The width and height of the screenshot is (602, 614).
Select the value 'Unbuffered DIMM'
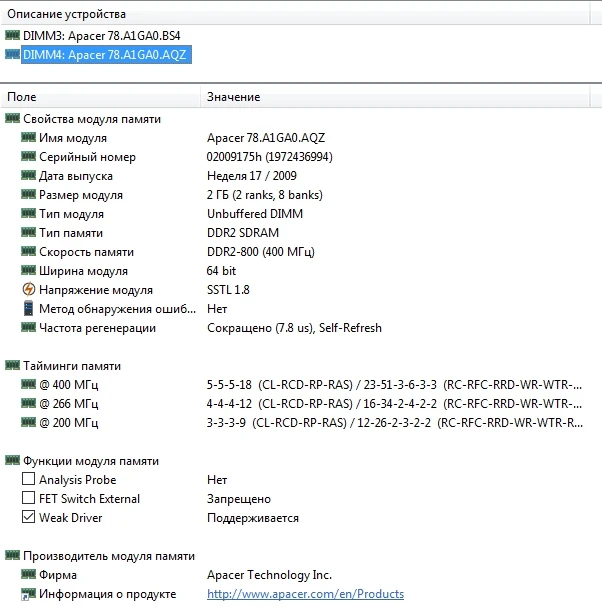(x=255, y=214)
